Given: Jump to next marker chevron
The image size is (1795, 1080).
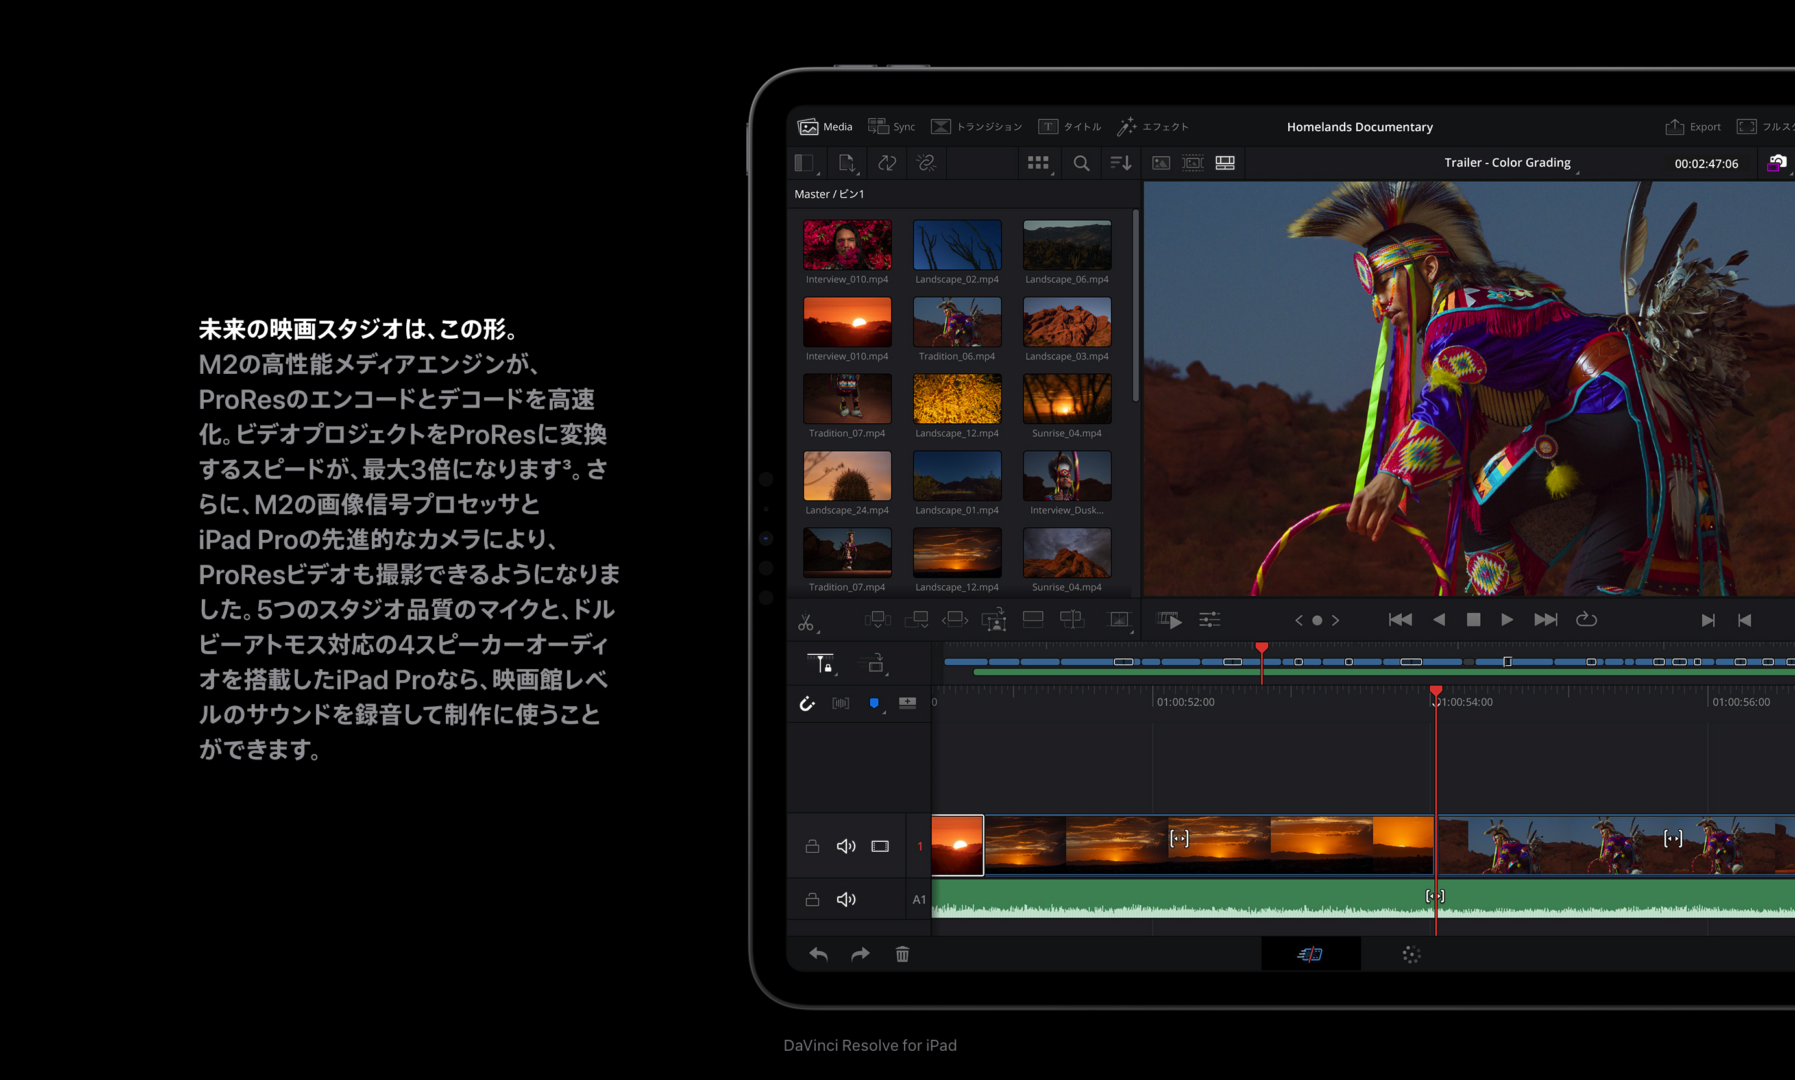Looking at the screenshot, I should pos(1335,621).
